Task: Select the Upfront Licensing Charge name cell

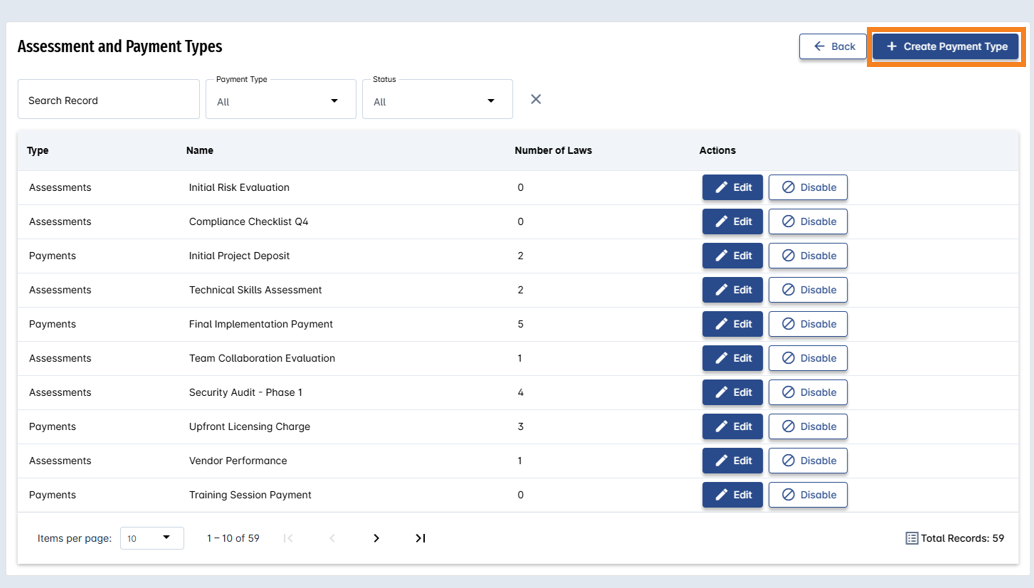Action: [x=249, y=426]
